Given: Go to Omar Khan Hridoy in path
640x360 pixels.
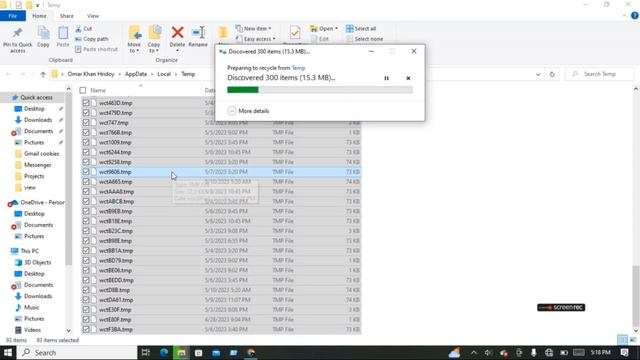Looking at the screenshot, I should coord(91,74).
